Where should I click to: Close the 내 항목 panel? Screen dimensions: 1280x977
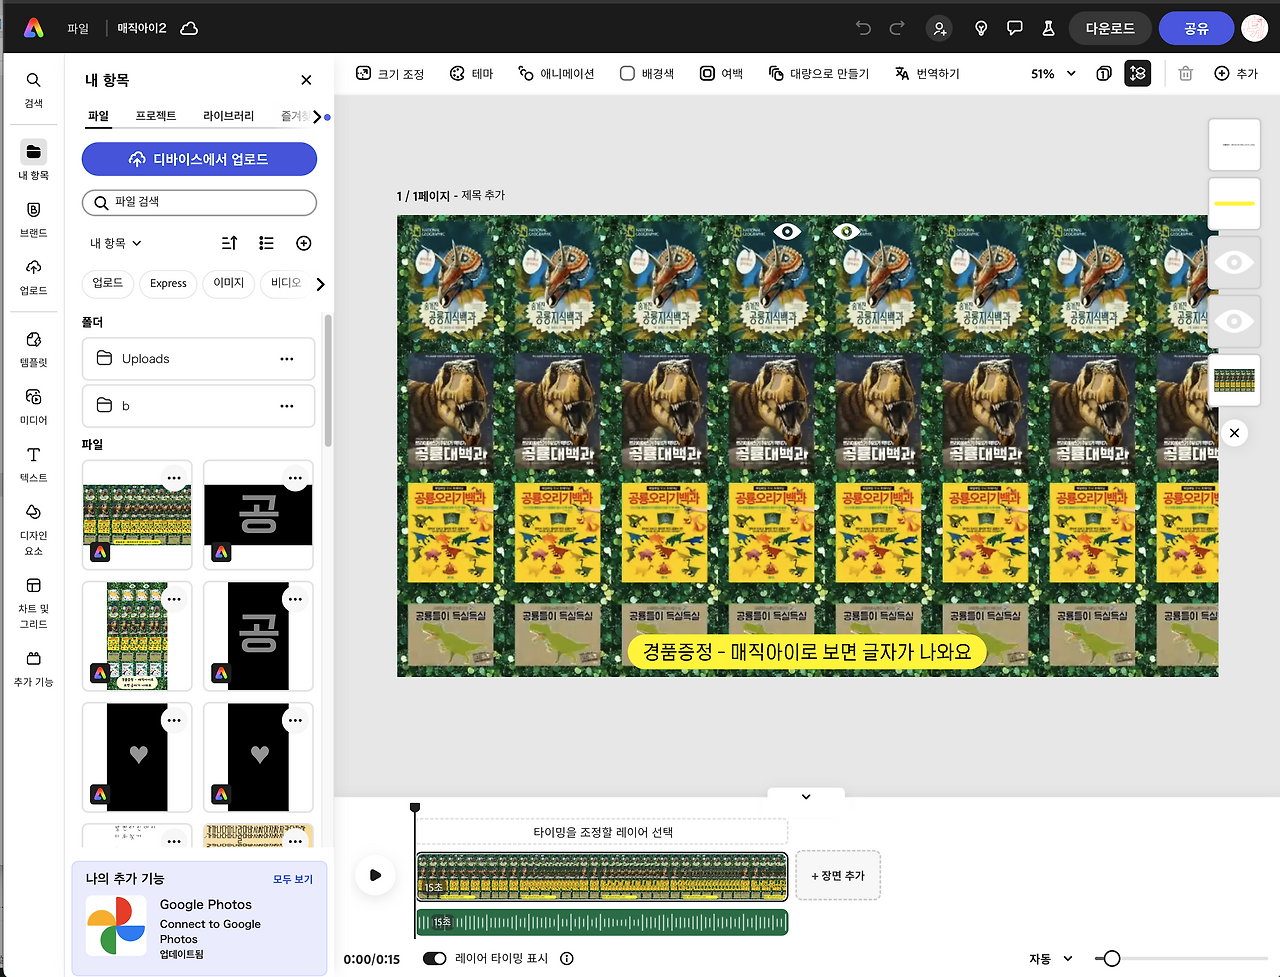306,80
